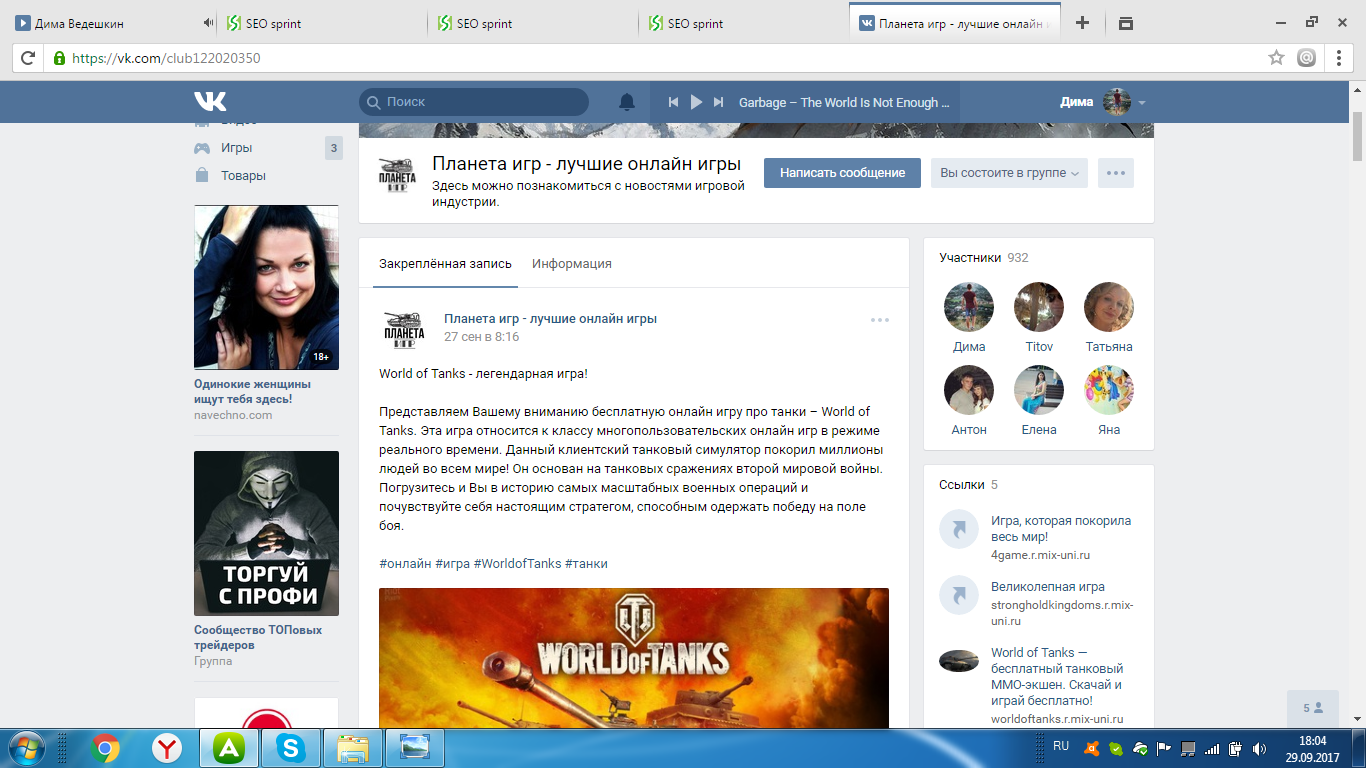Click member avatar Дима
Viewport: 1366px width, 768px height.
point(969,307)
